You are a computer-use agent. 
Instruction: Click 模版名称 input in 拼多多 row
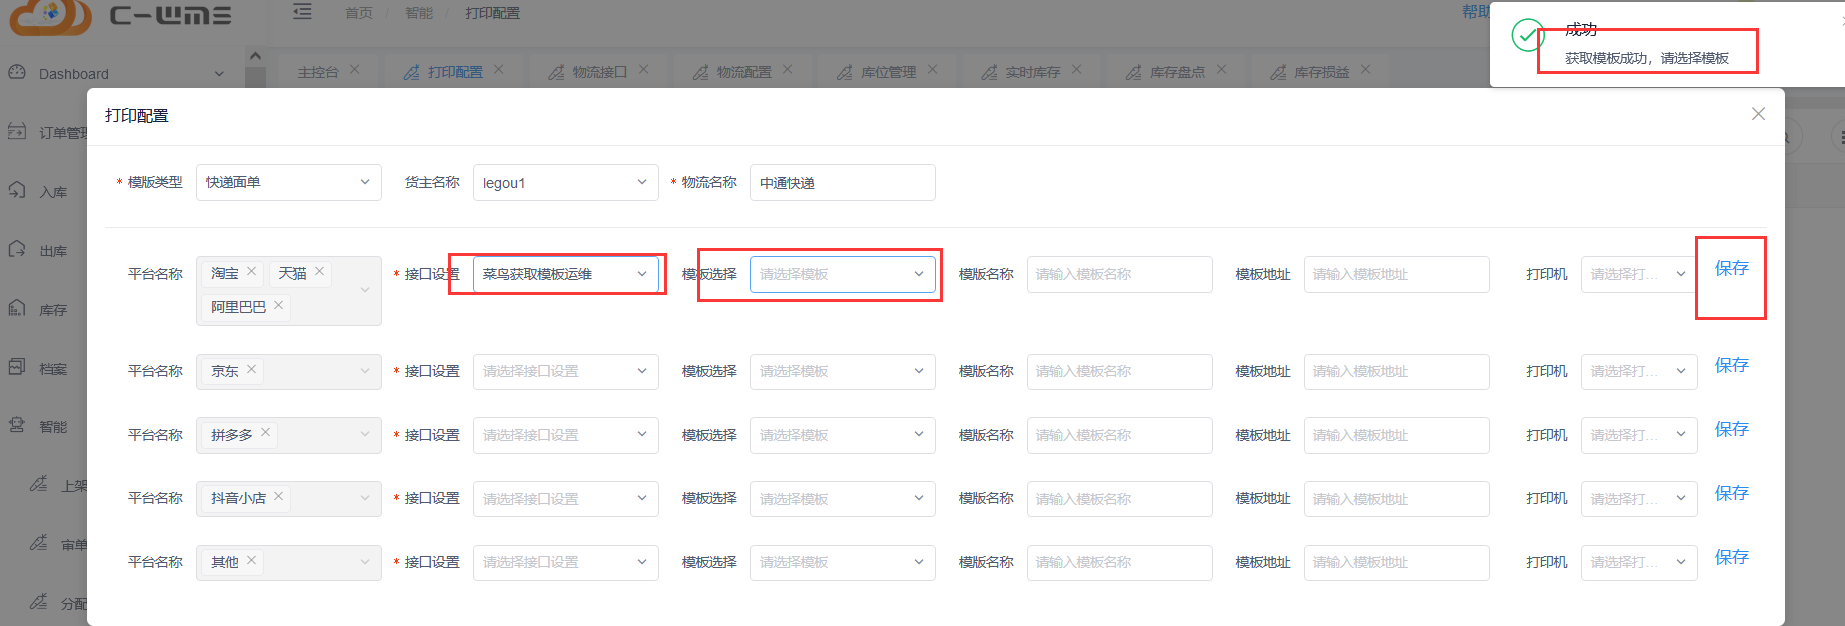pos(1120,435)
